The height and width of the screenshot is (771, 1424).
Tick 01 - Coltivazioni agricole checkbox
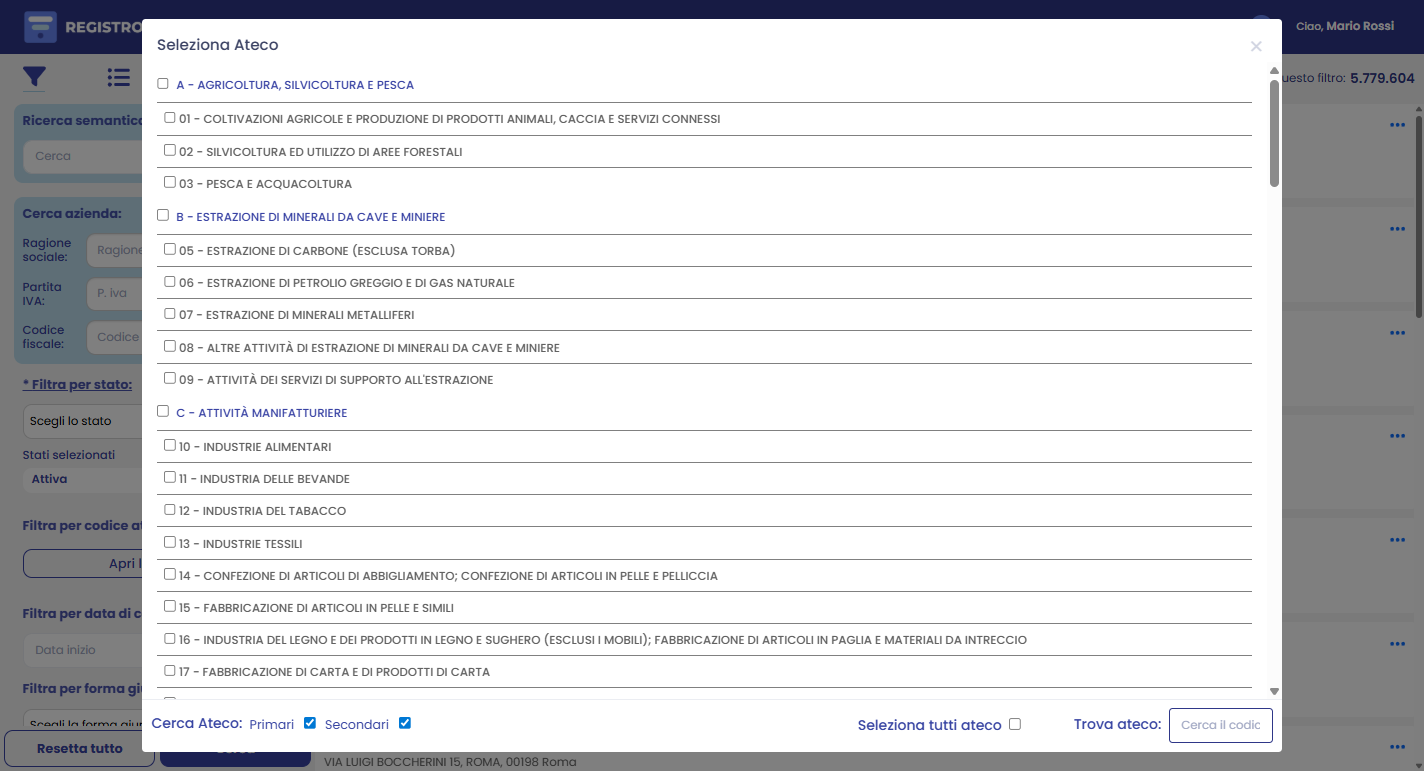click(170, 118)
